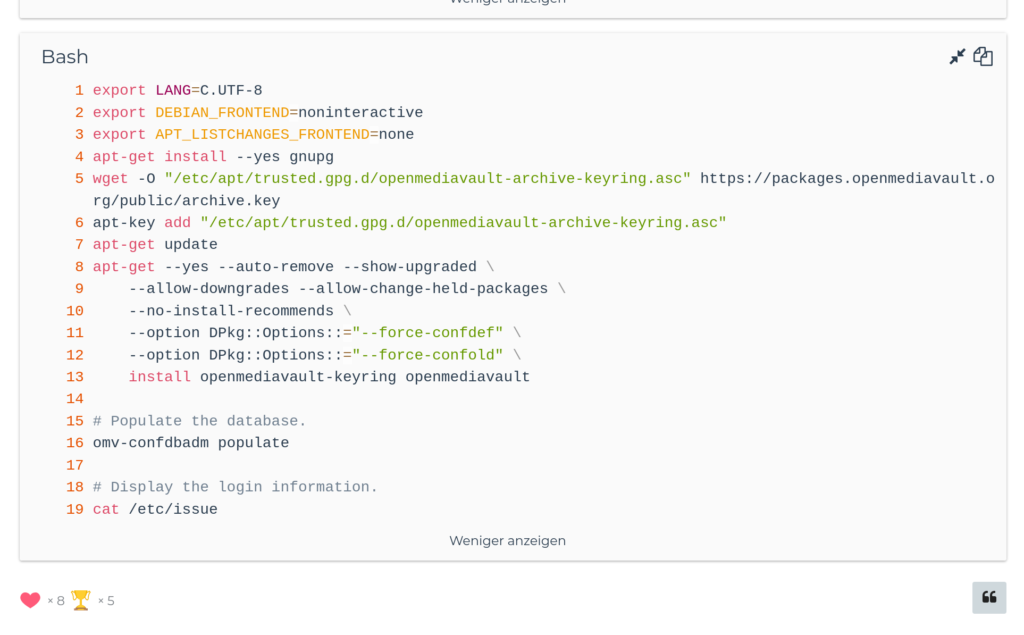Click the wget keyring download line
This screenshot has height=635, width=1024.
coord(543,189)
